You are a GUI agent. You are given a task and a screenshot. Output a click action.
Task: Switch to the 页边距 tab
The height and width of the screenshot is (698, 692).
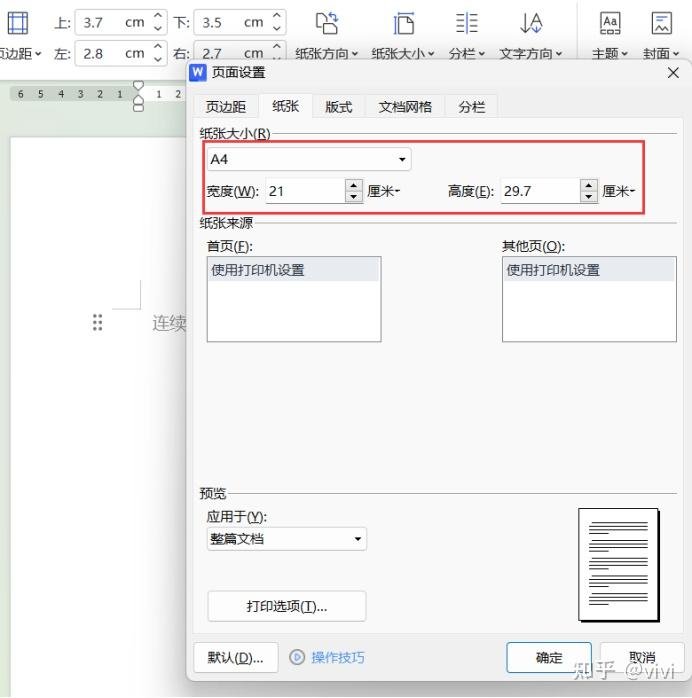226,107
